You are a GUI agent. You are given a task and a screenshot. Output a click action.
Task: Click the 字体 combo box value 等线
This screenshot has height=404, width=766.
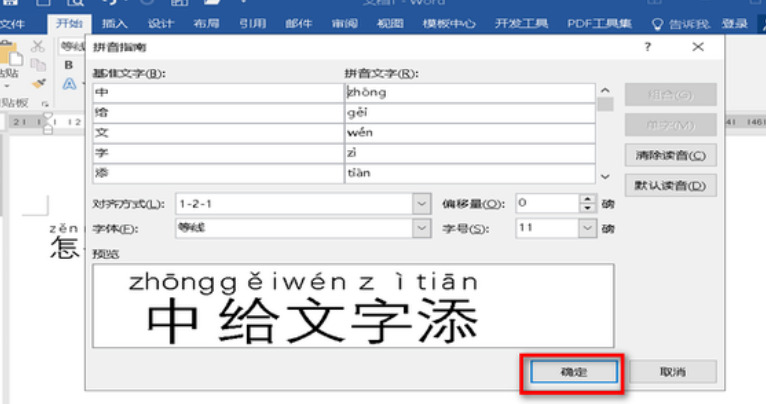(294, 228)
